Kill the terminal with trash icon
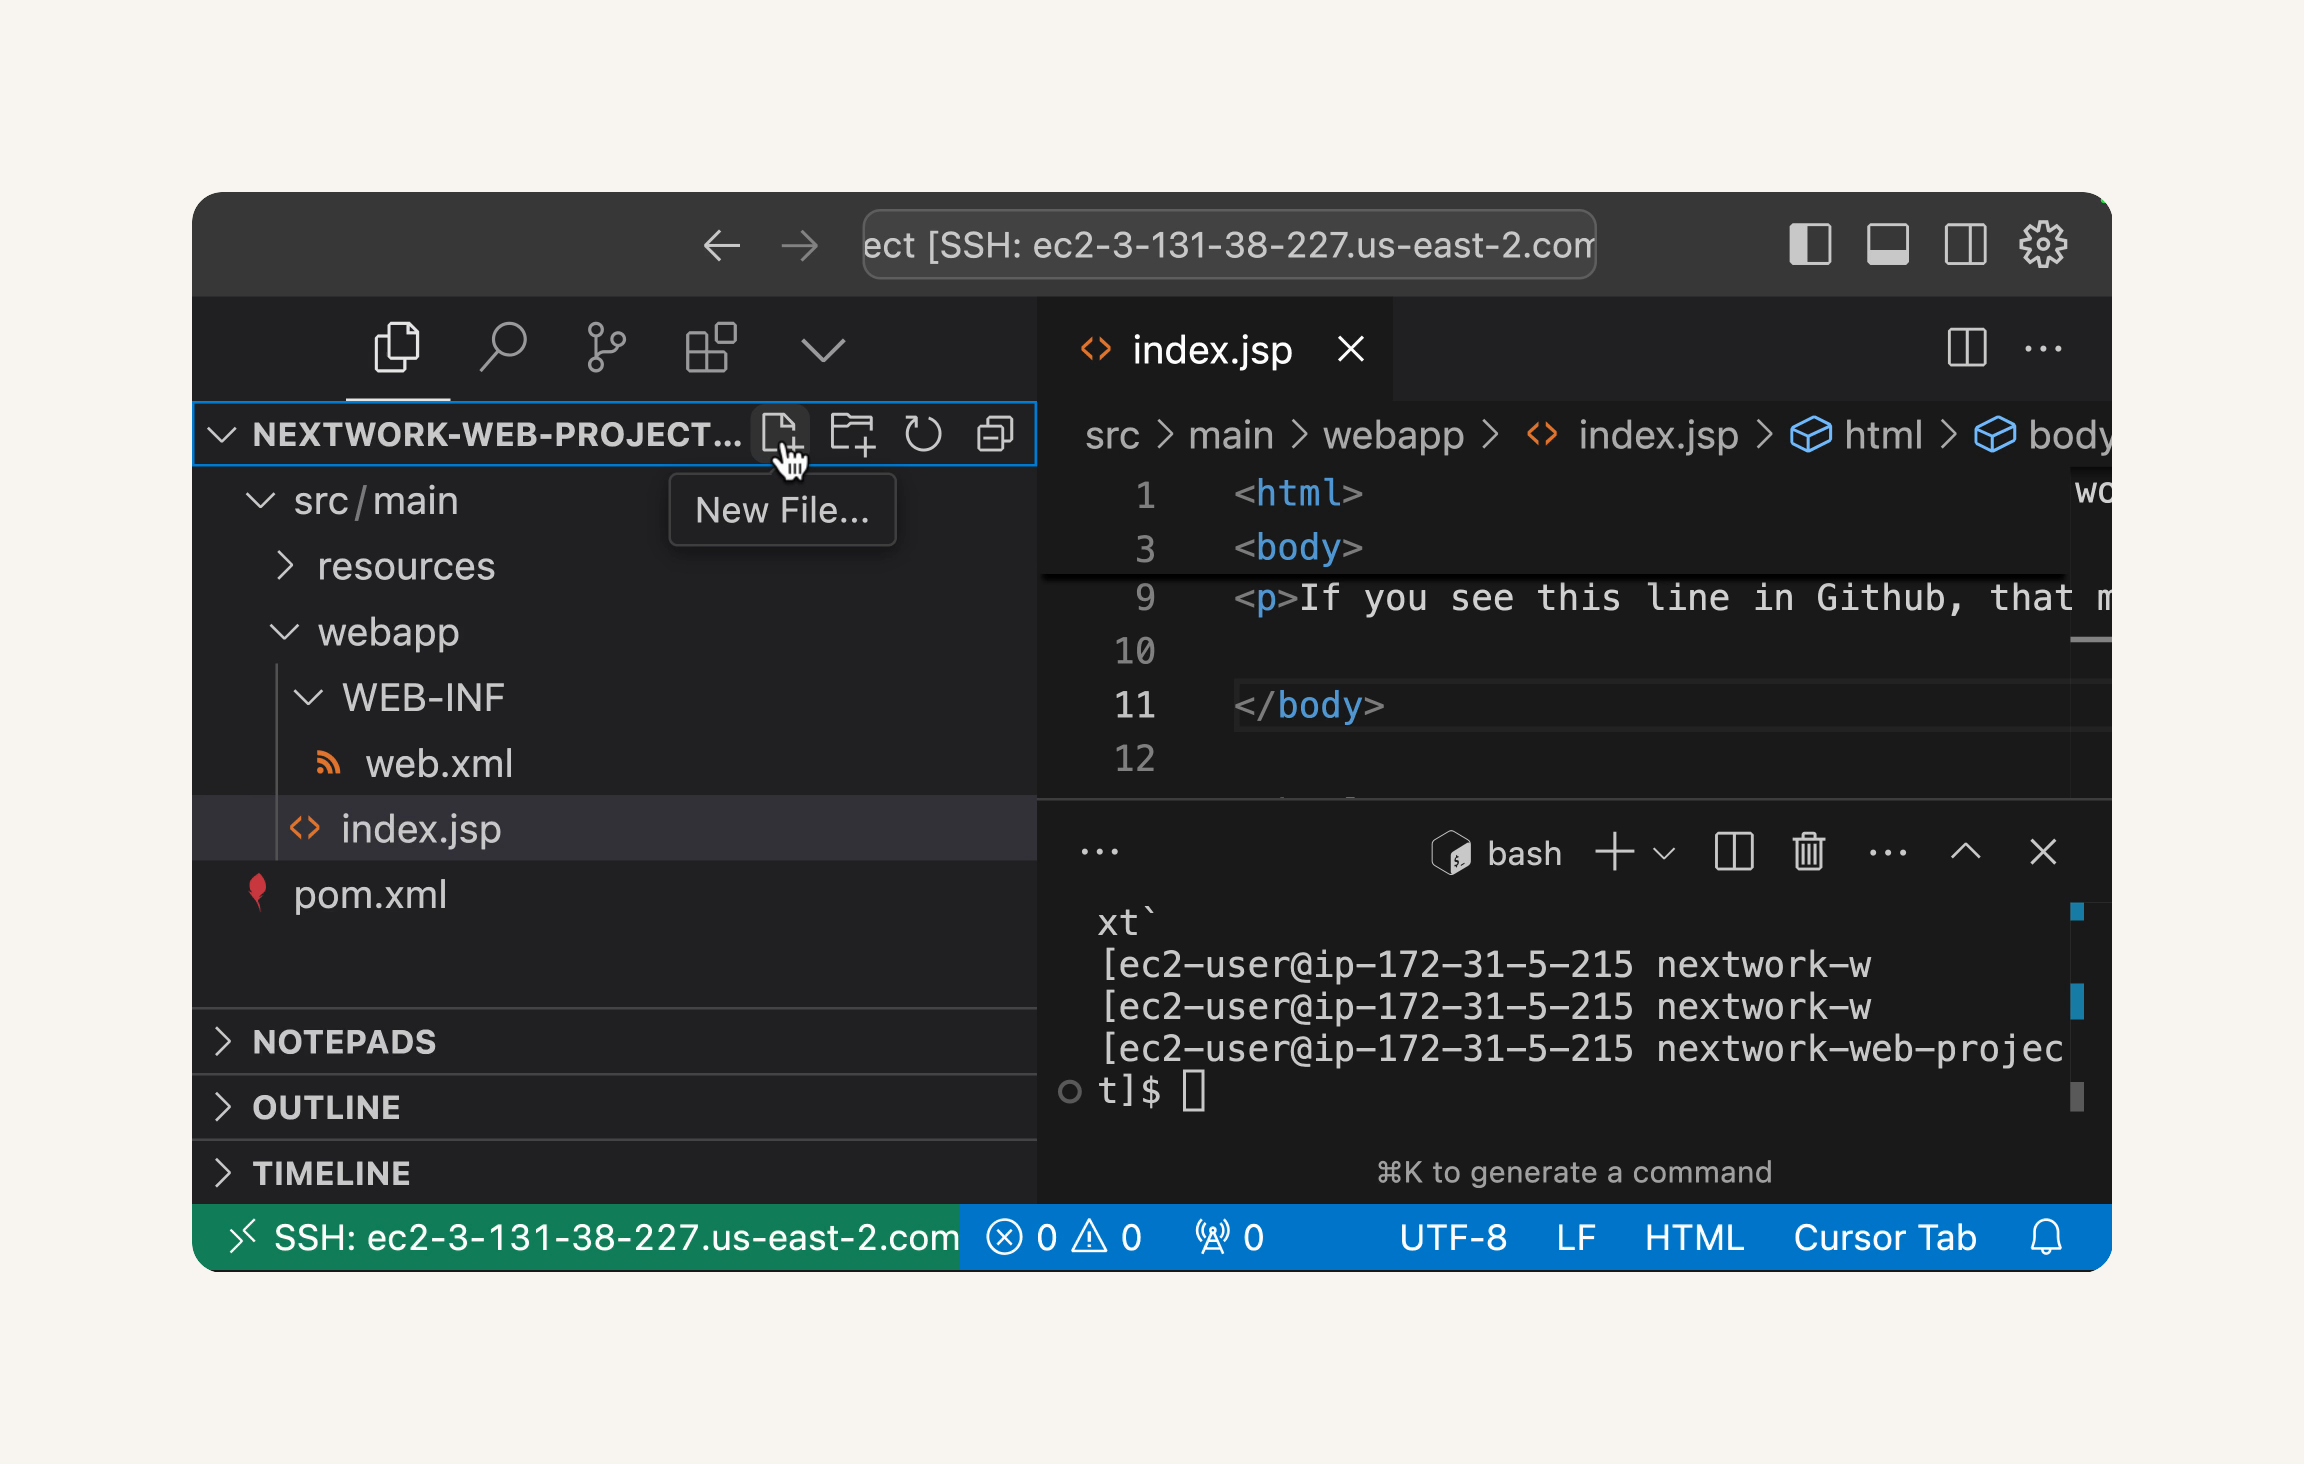This screenshot has height=1464, width=2304. 1809,852
